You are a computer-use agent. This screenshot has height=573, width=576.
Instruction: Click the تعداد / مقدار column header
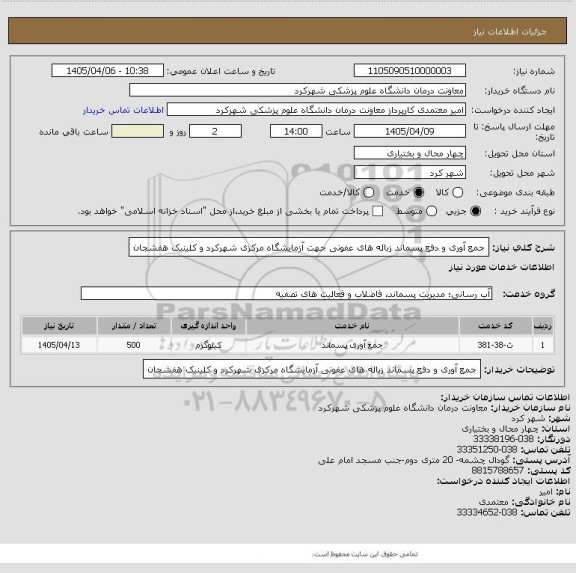click(x=134, y=326)
